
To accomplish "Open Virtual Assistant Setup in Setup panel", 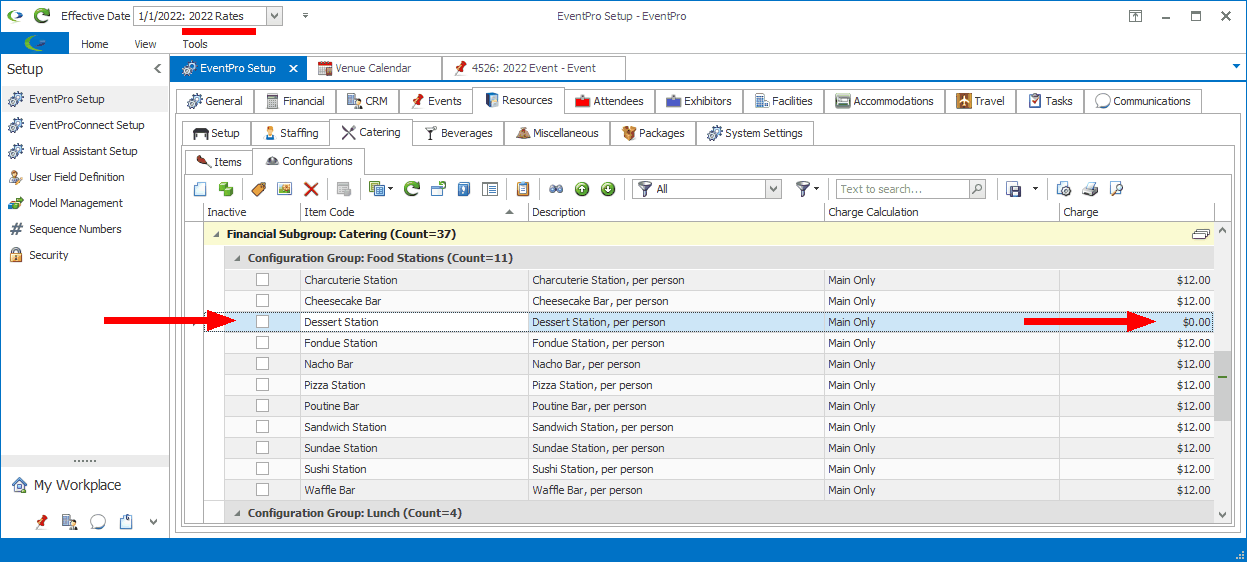I will pos(73,151).
